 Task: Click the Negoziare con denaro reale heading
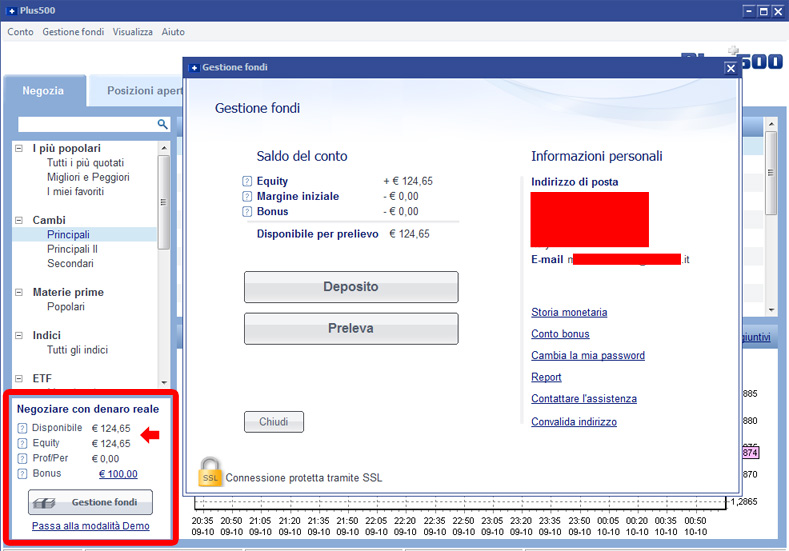click(88, 409)
